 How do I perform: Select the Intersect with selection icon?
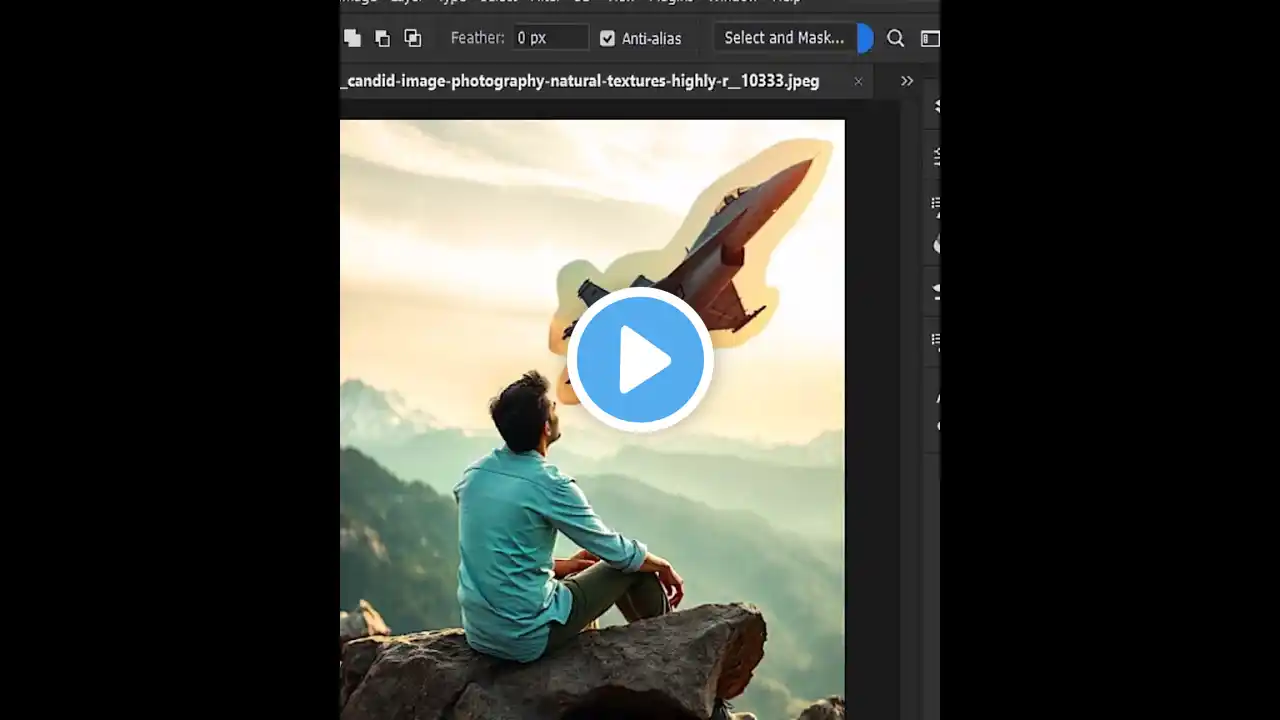pos(412,38)
